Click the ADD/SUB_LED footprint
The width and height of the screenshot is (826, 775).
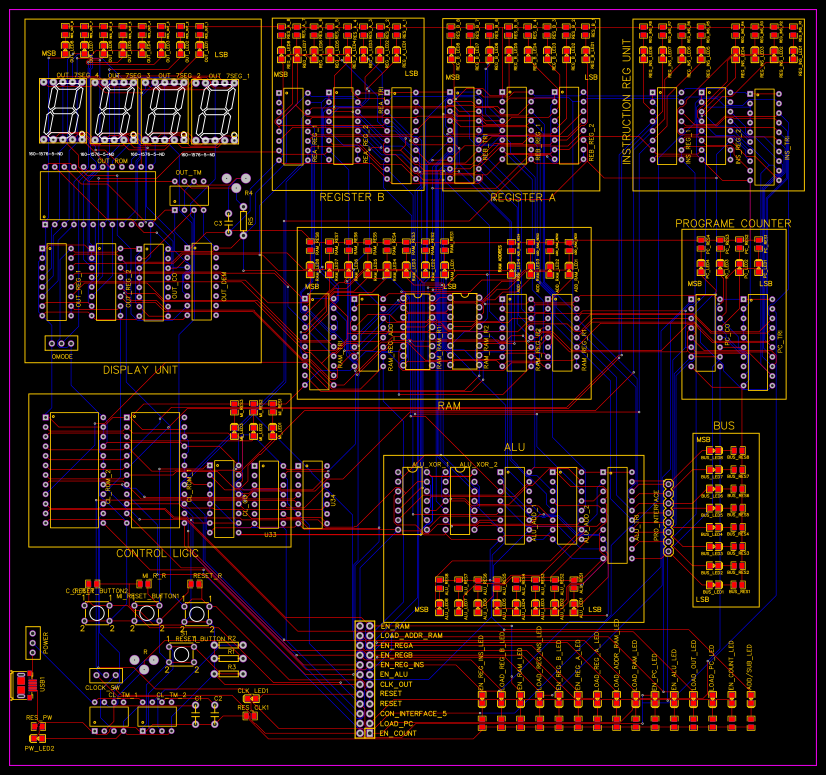click(751, 698)
